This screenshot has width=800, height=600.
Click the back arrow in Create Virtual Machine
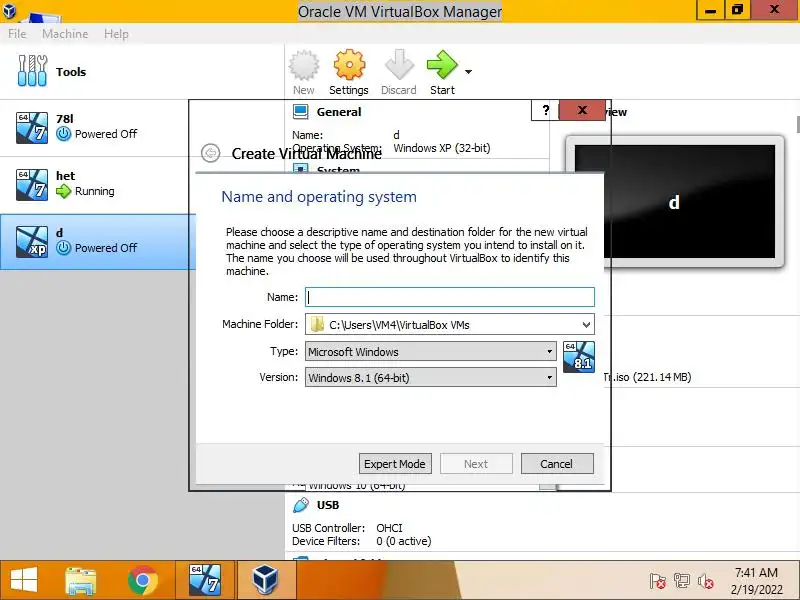click(210, 153)
